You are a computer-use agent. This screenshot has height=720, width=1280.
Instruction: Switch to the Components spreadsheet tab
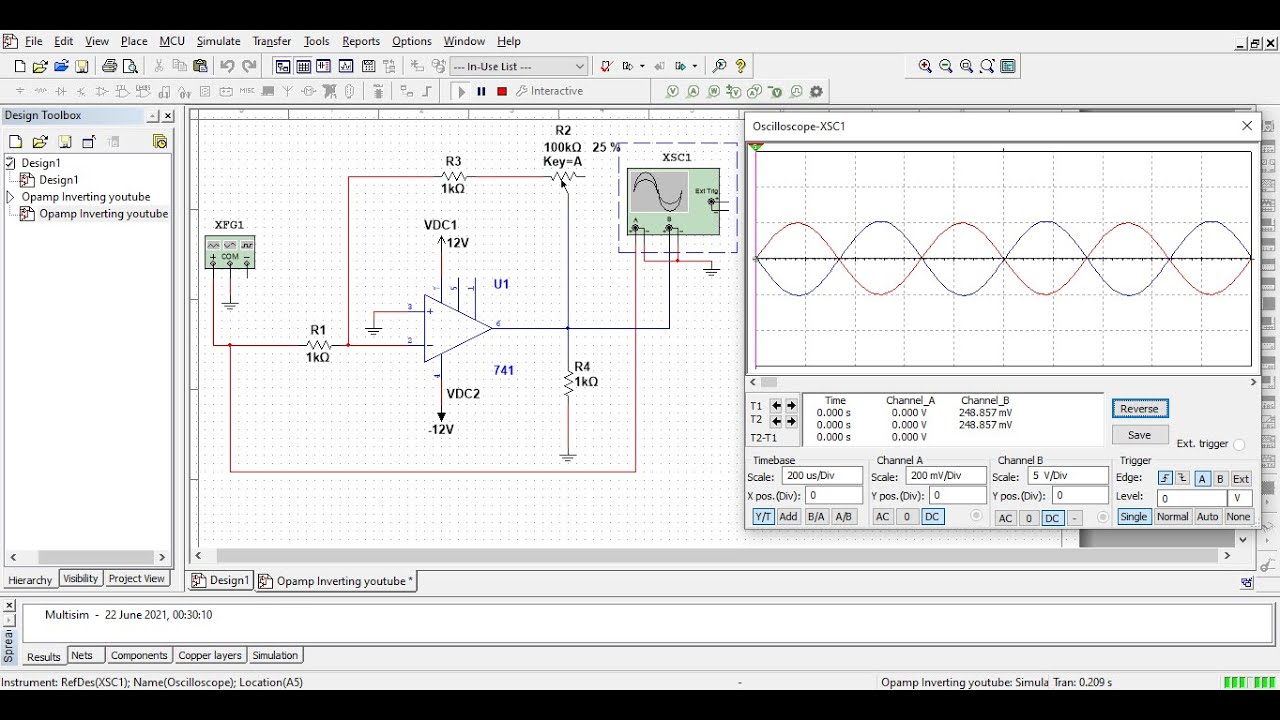(139, 656)
